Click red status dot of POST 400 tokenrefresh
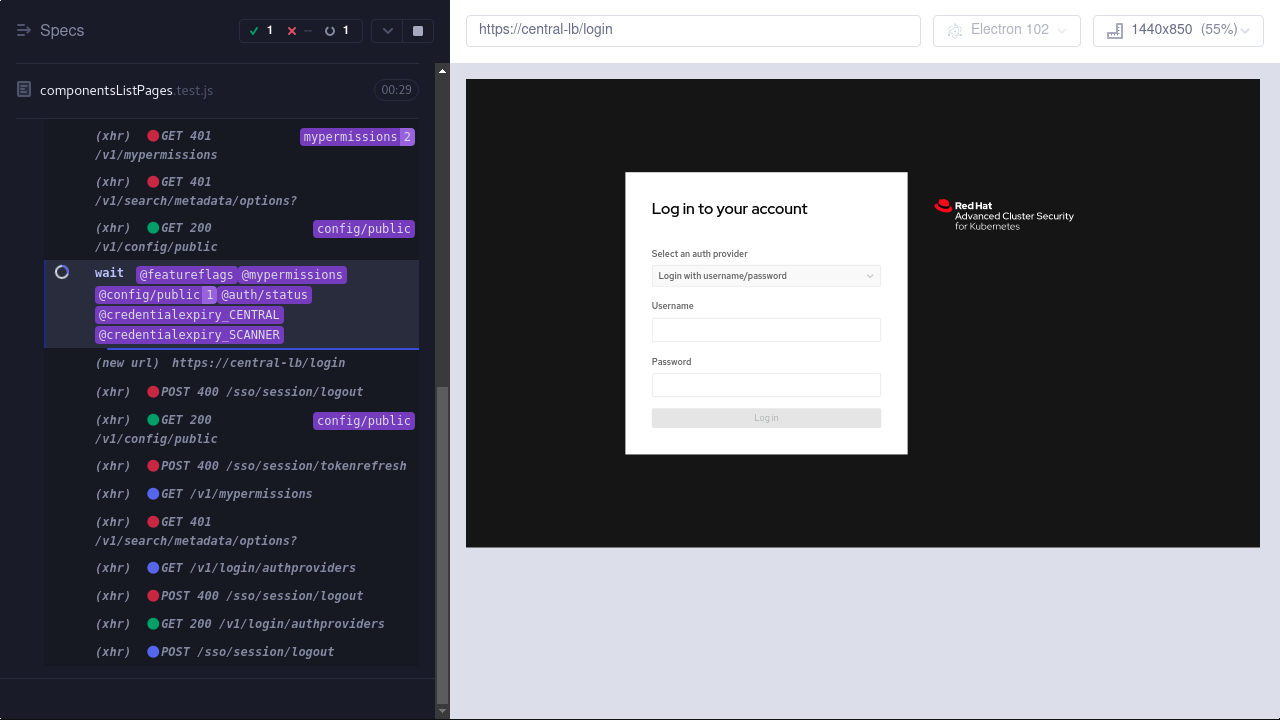 pos(153,466)
